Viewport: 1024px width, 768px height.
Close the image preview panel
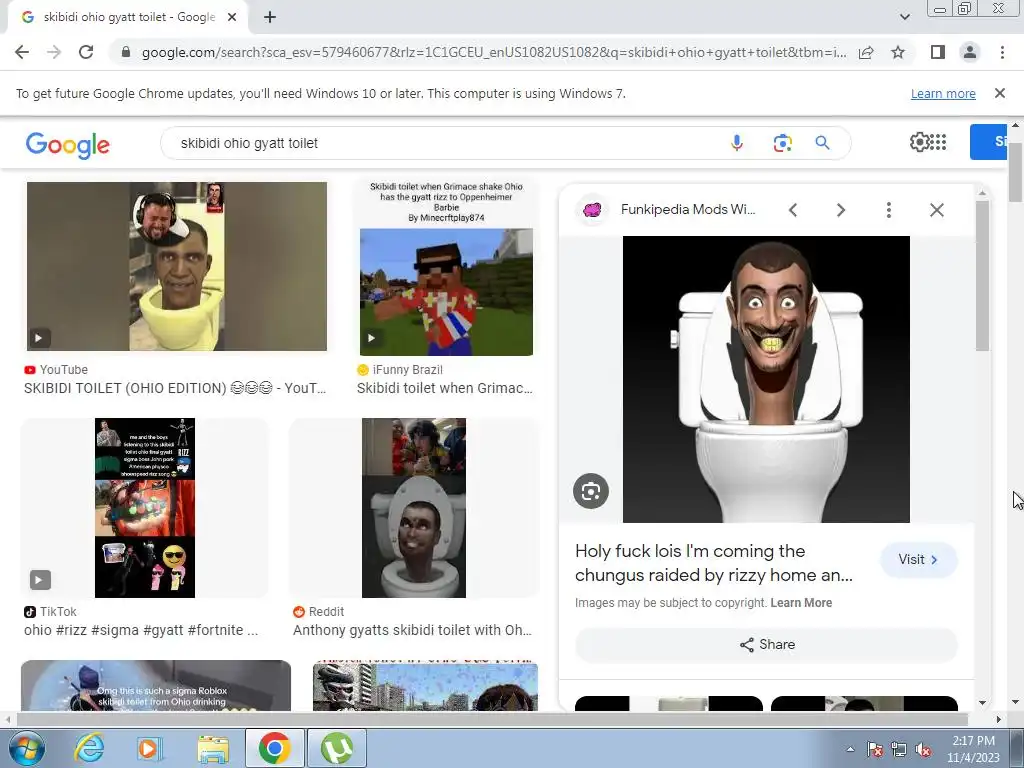pos(936,210)
